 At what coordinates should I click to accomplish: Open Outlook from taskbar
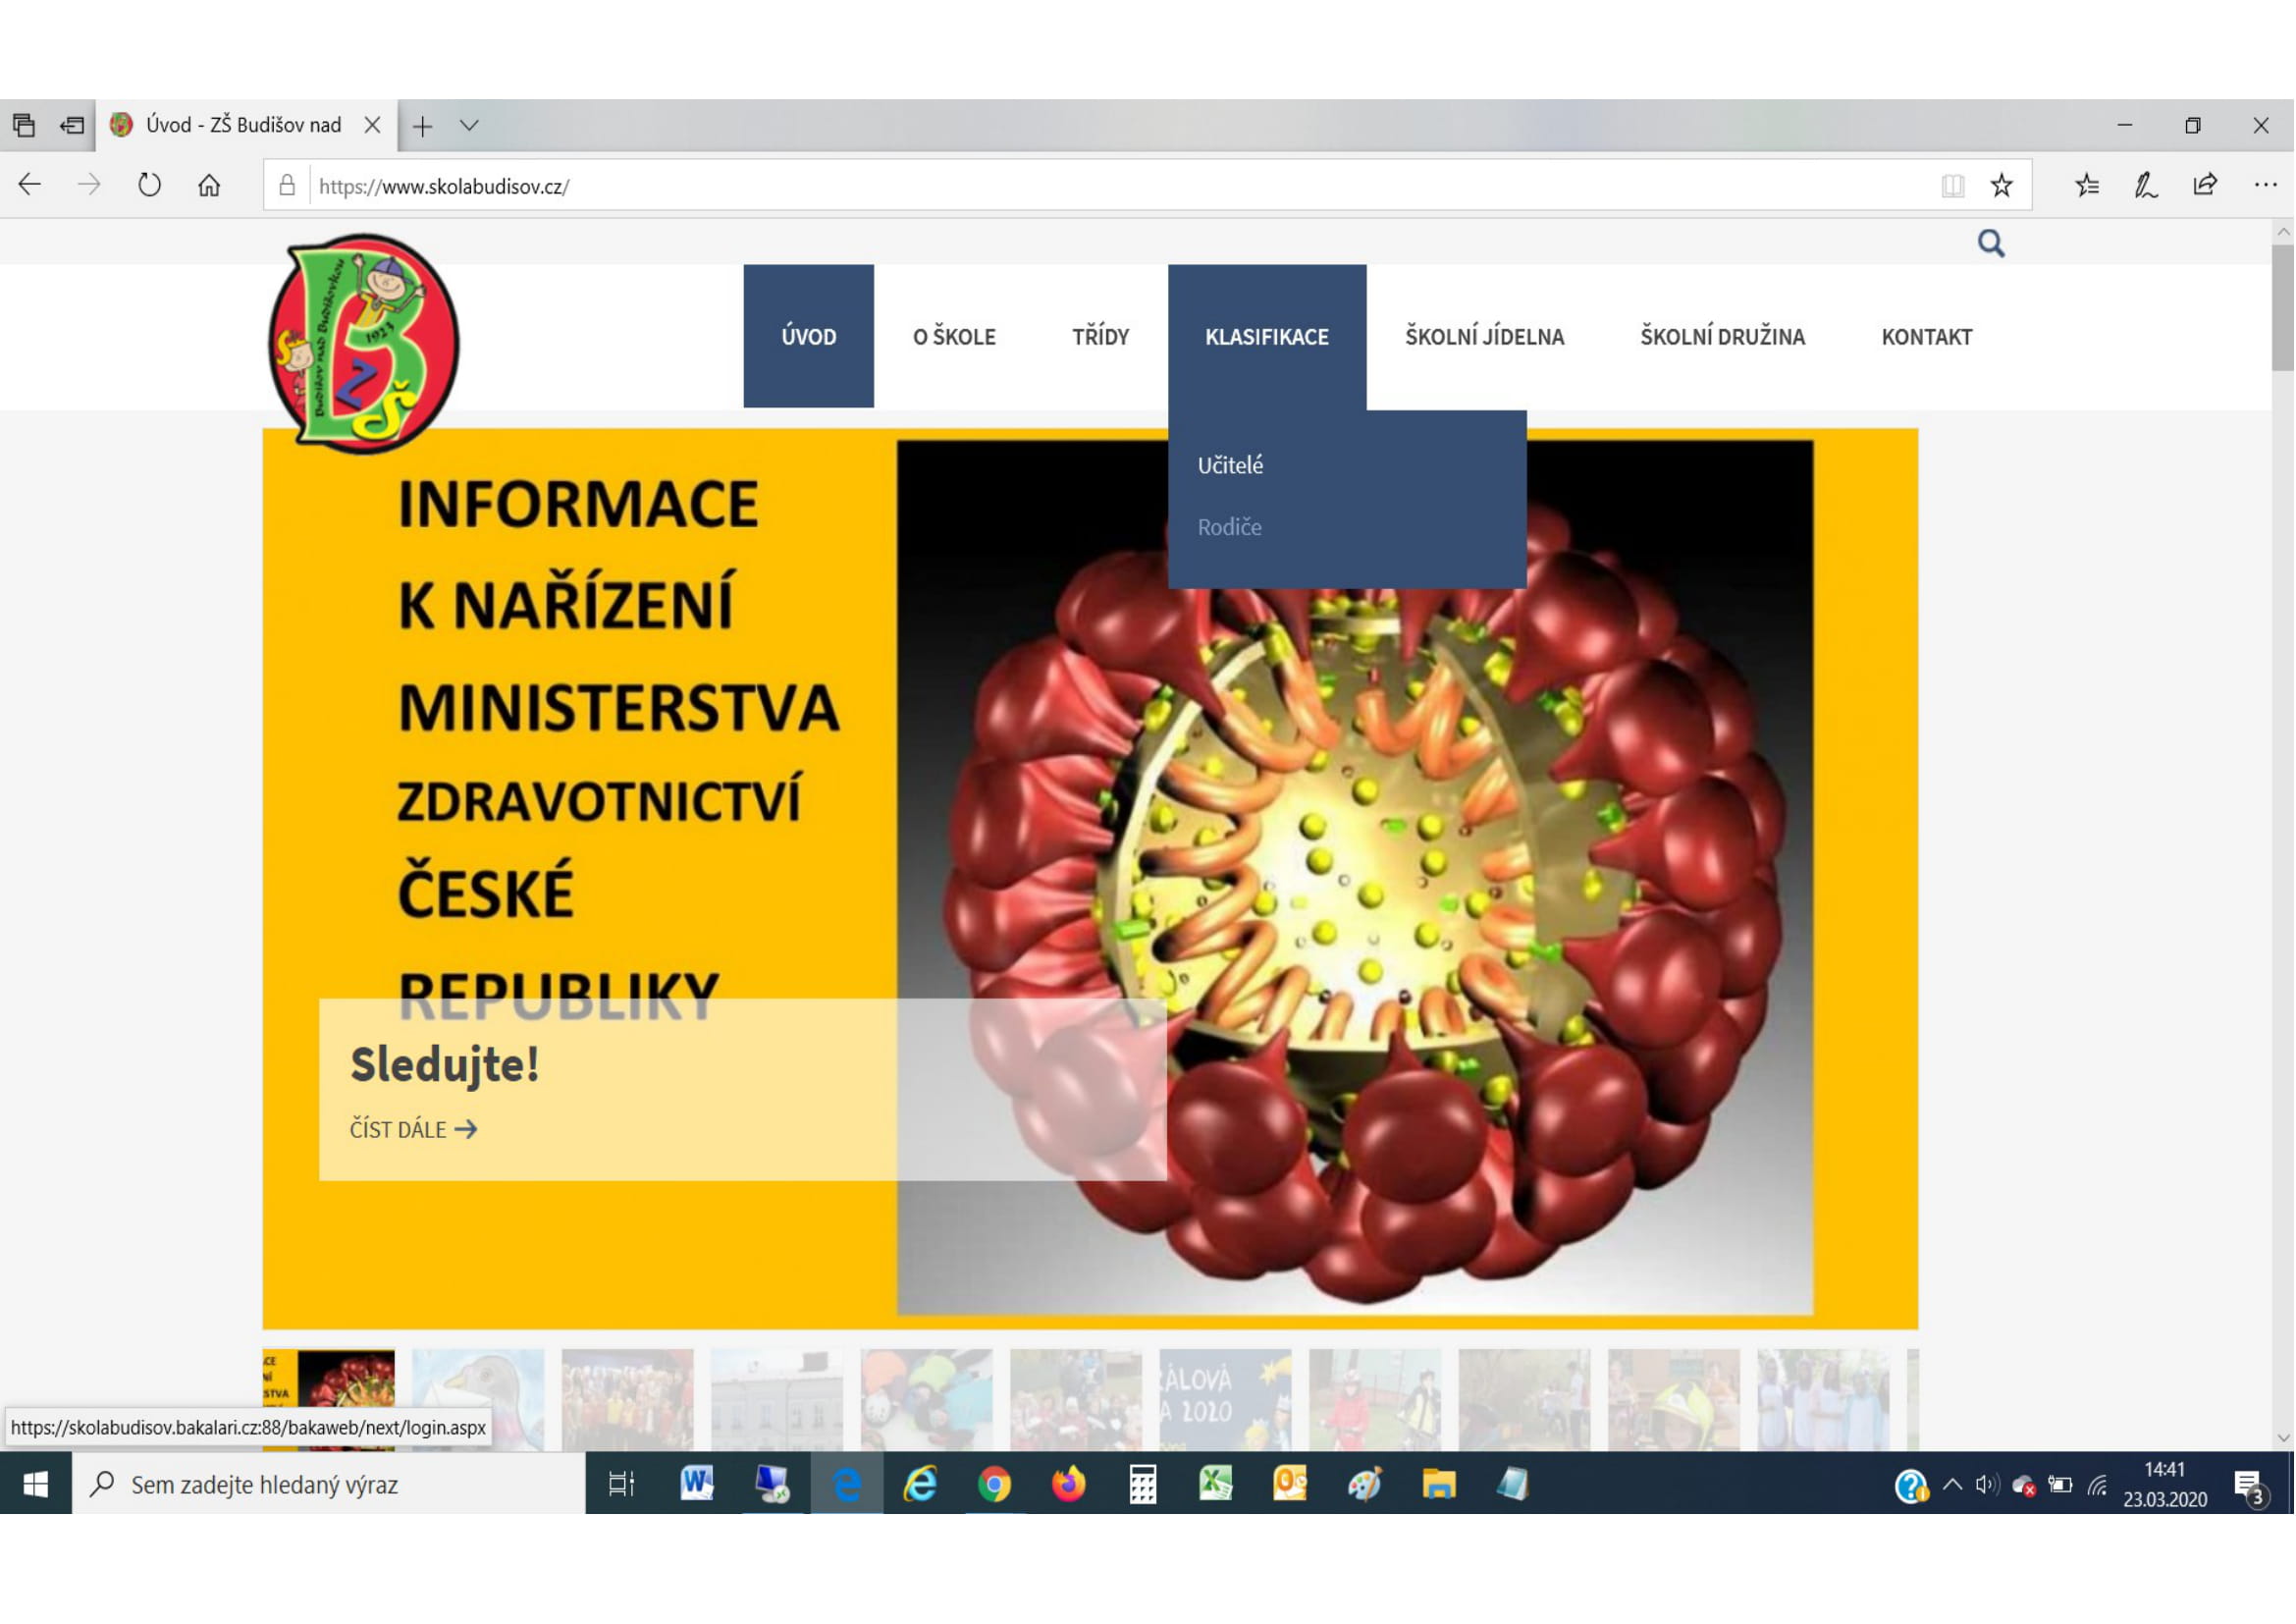click(1291, 1484)
